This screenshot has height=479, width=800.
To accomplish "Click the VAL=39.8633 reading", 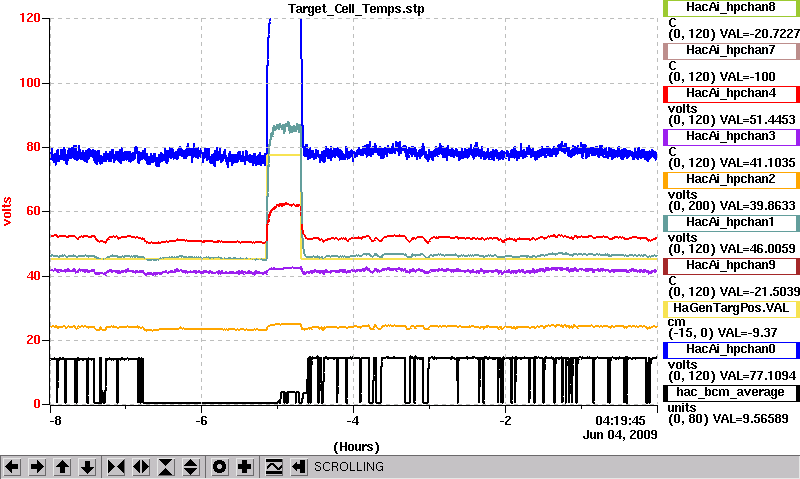I will (x=757, y=206).
